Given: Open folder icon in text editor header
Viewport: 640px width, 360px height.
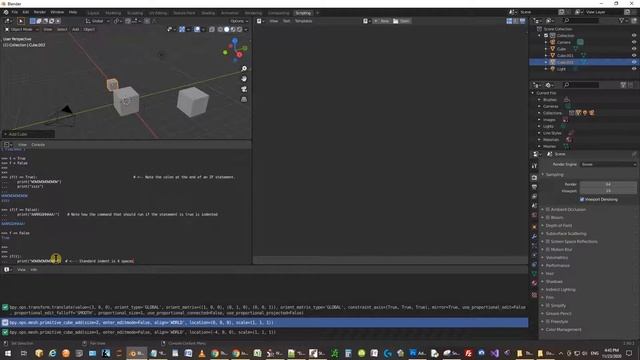Looking at the screenshot, I should pyautogui.click(x=396, y=21).
